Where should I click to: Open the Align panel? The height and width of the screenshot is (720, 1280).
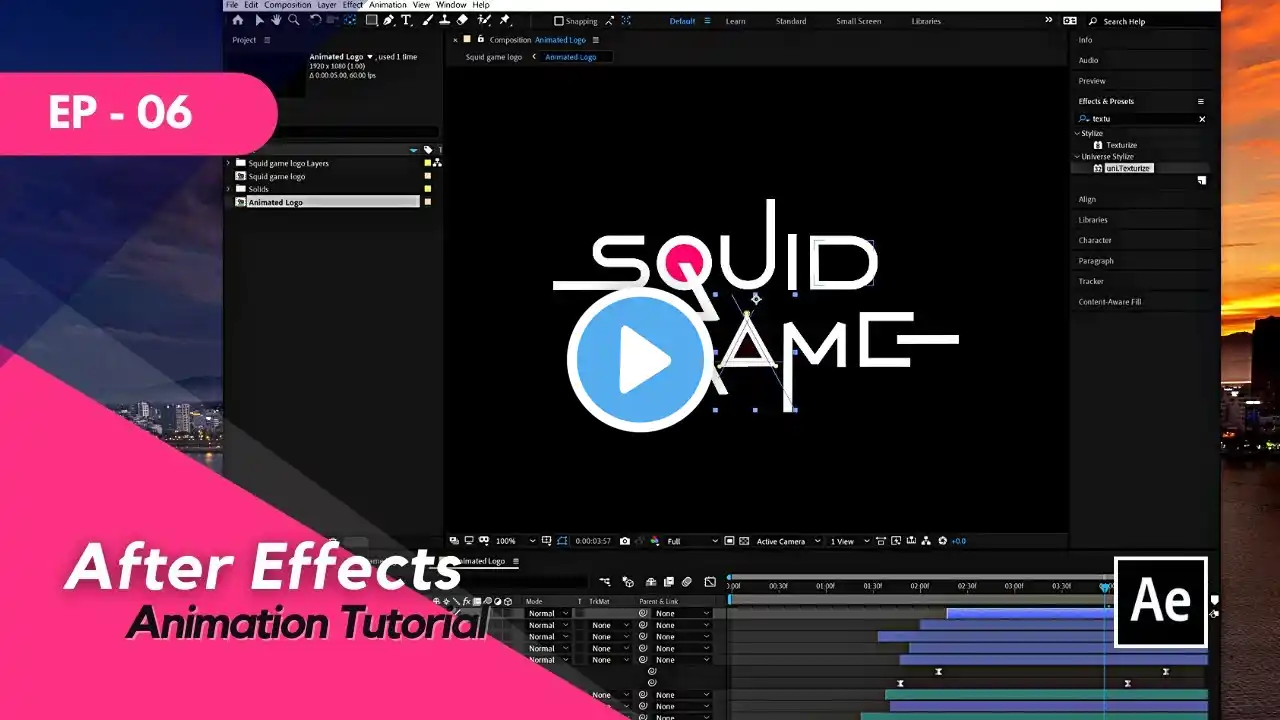pos(1087,199)
